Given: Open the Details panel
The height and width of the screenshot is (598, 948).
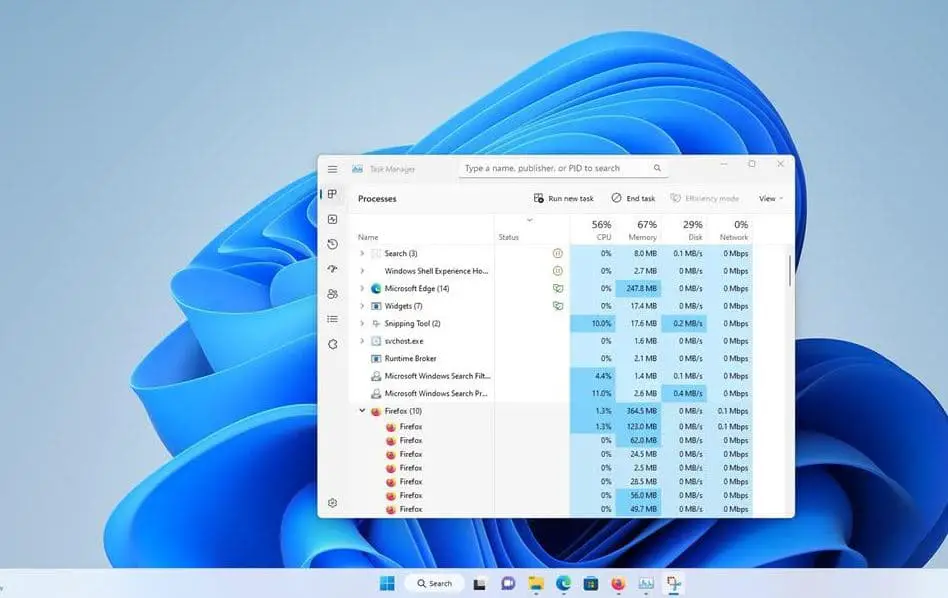Looking at the screenshot, I should (332, 319).
